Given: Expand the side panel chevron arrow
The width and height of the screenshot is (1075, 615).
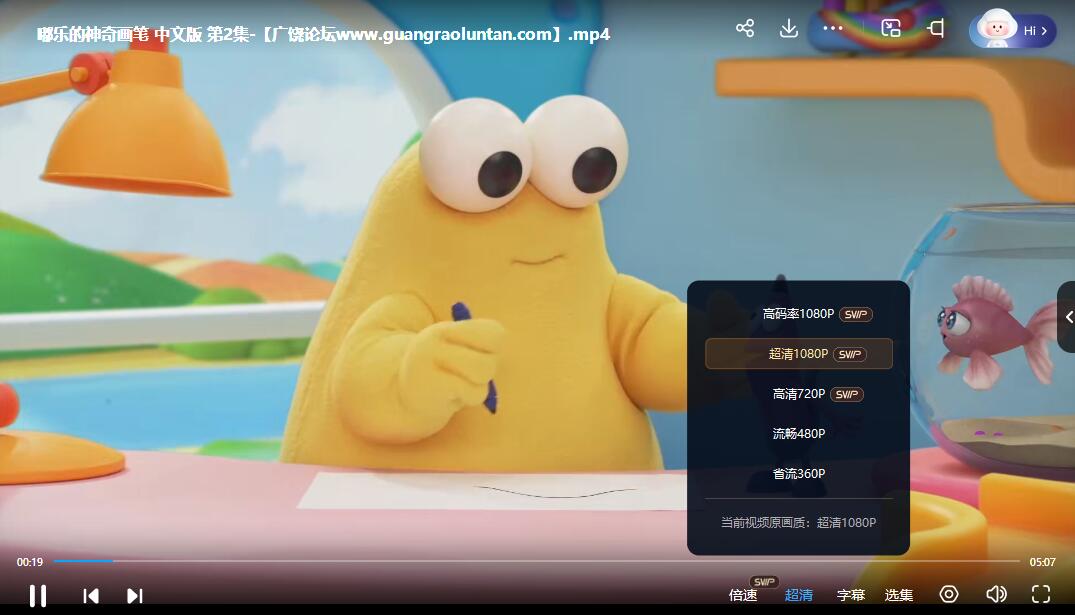Looking at the screenshot, I should click(1067, 317).
